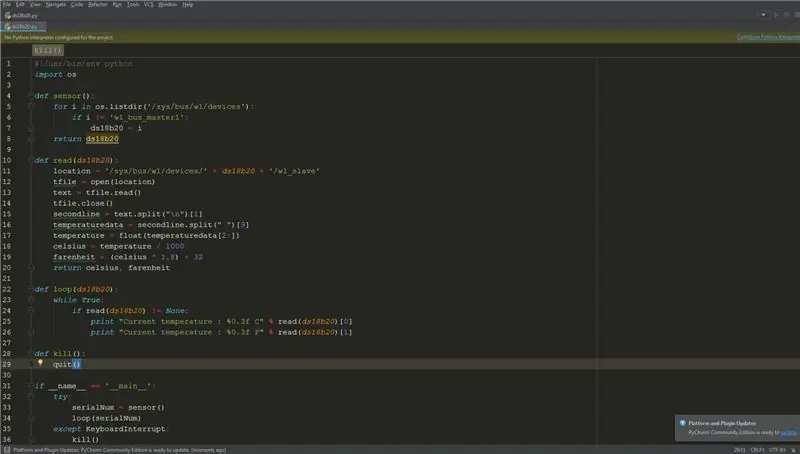Viewport: 800px width, 454px height.
Task: Click the Configure Python Interpreter link
Action: 768,37
